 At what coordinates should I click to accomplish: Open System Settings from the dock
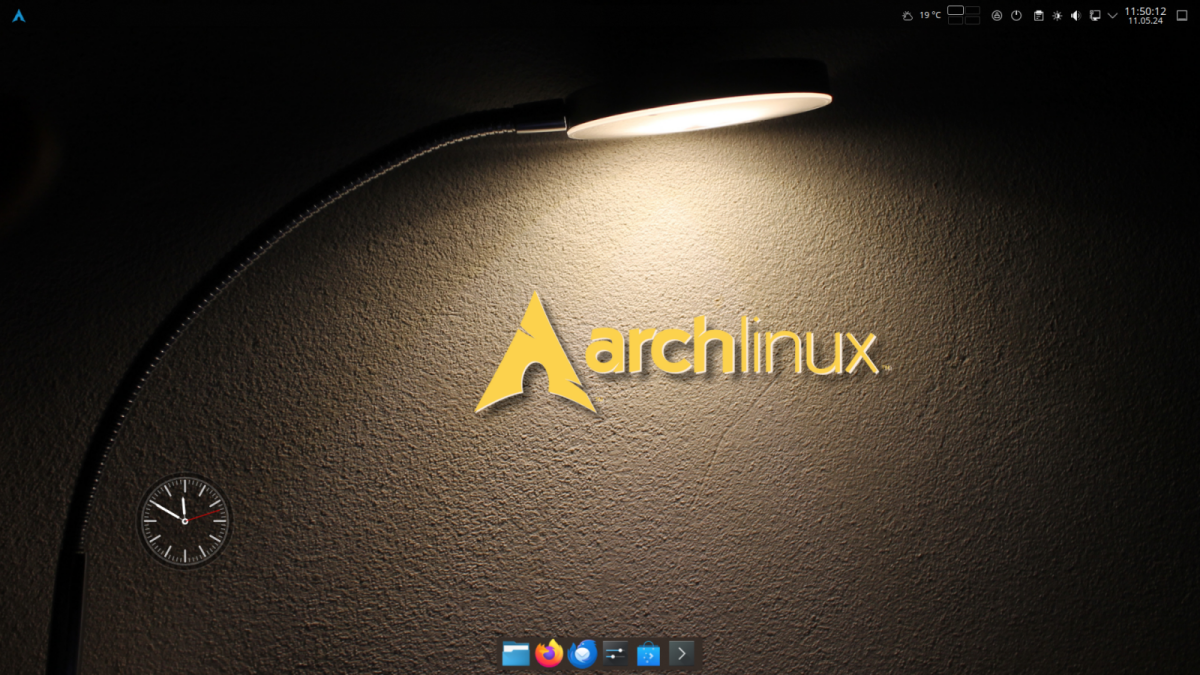615,654
